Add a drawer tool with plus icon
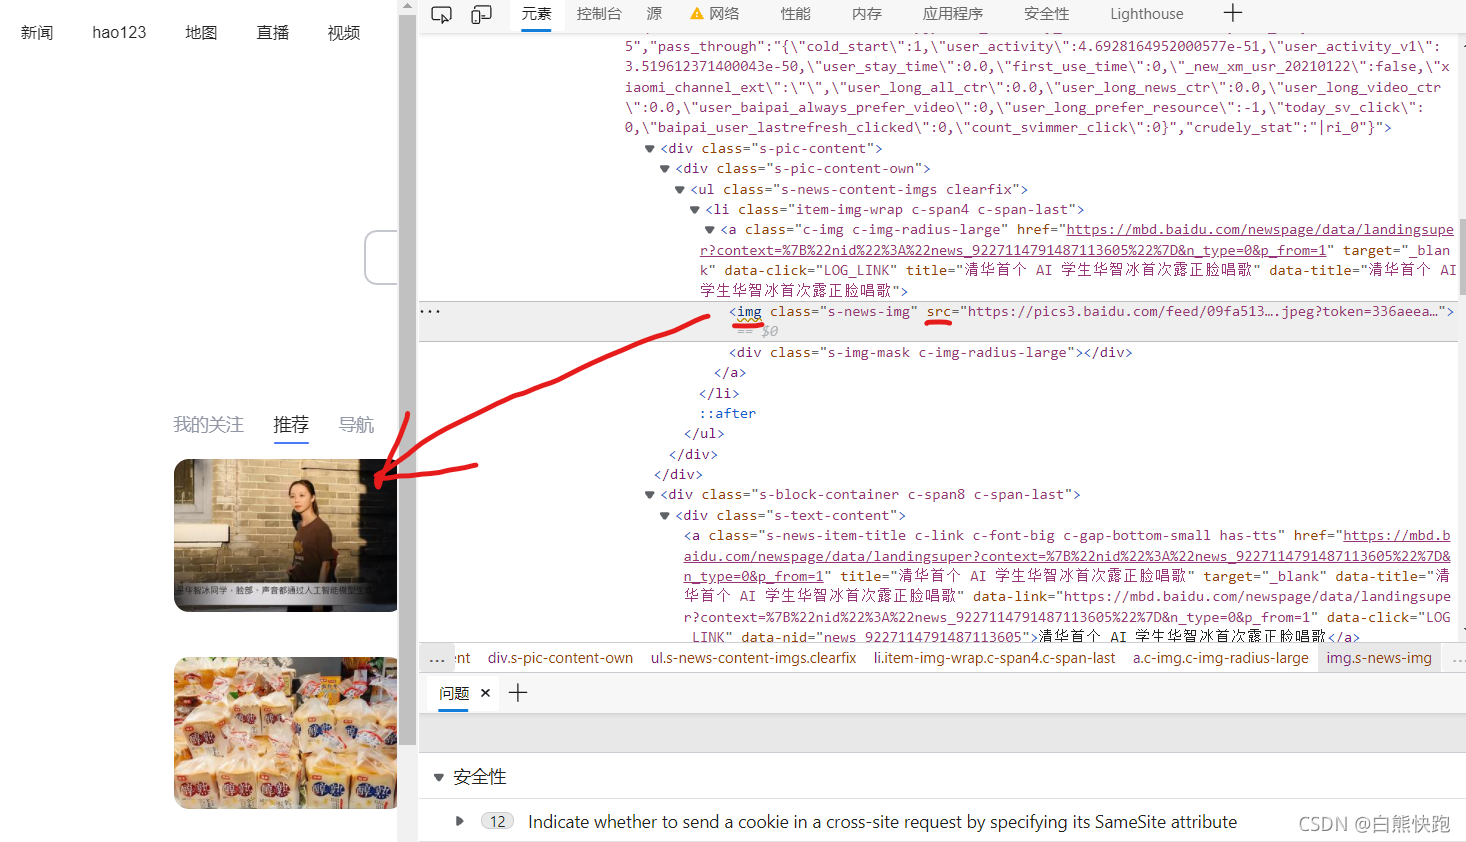Screen dimensions: 1466x842 (x=518, y=693)
